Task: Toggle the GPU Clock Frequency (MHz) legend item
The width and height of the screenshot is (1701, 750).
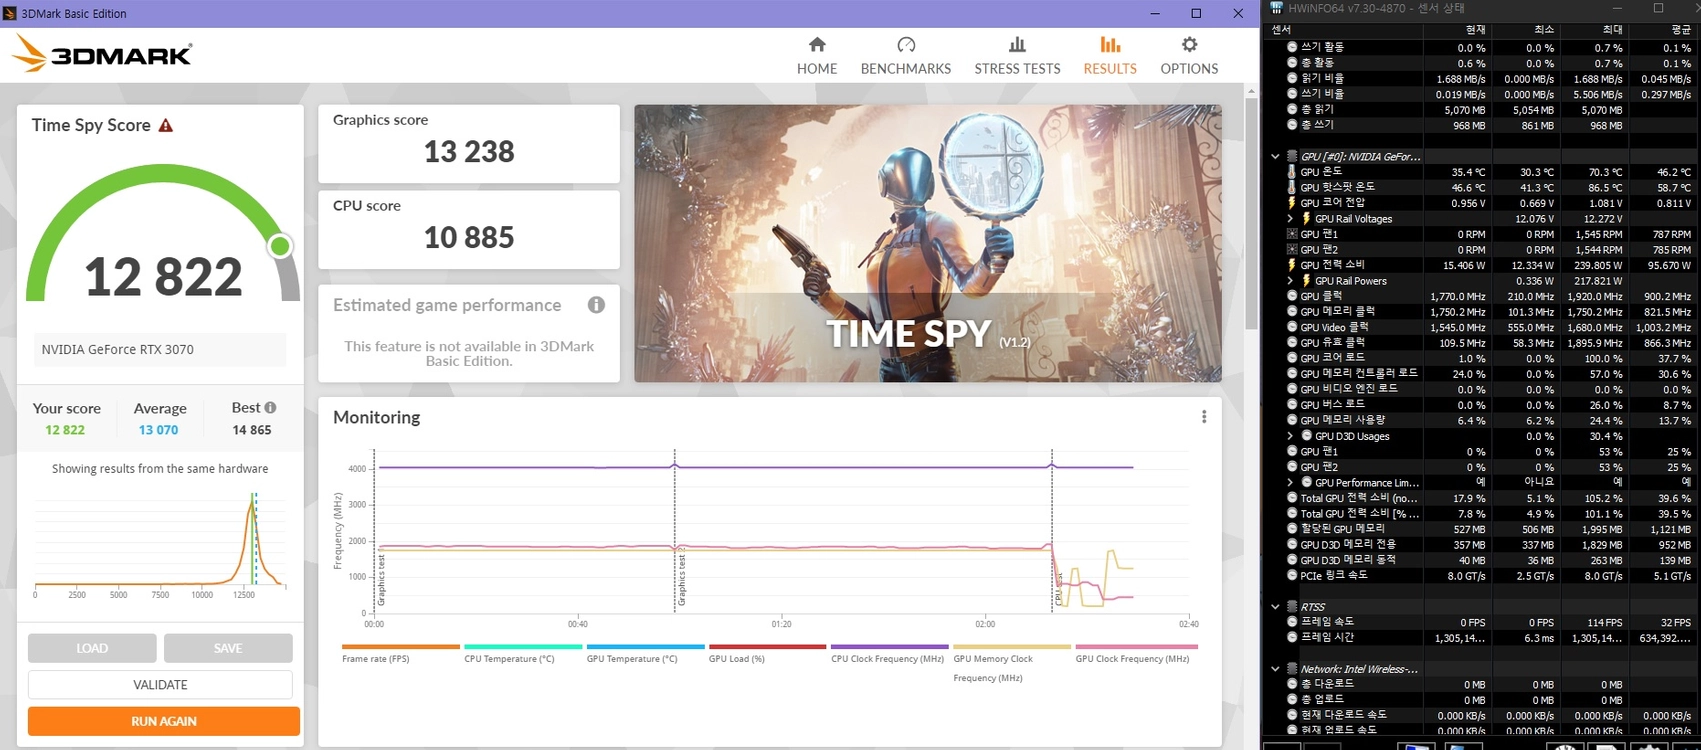Action: [x=1135, y=653]
